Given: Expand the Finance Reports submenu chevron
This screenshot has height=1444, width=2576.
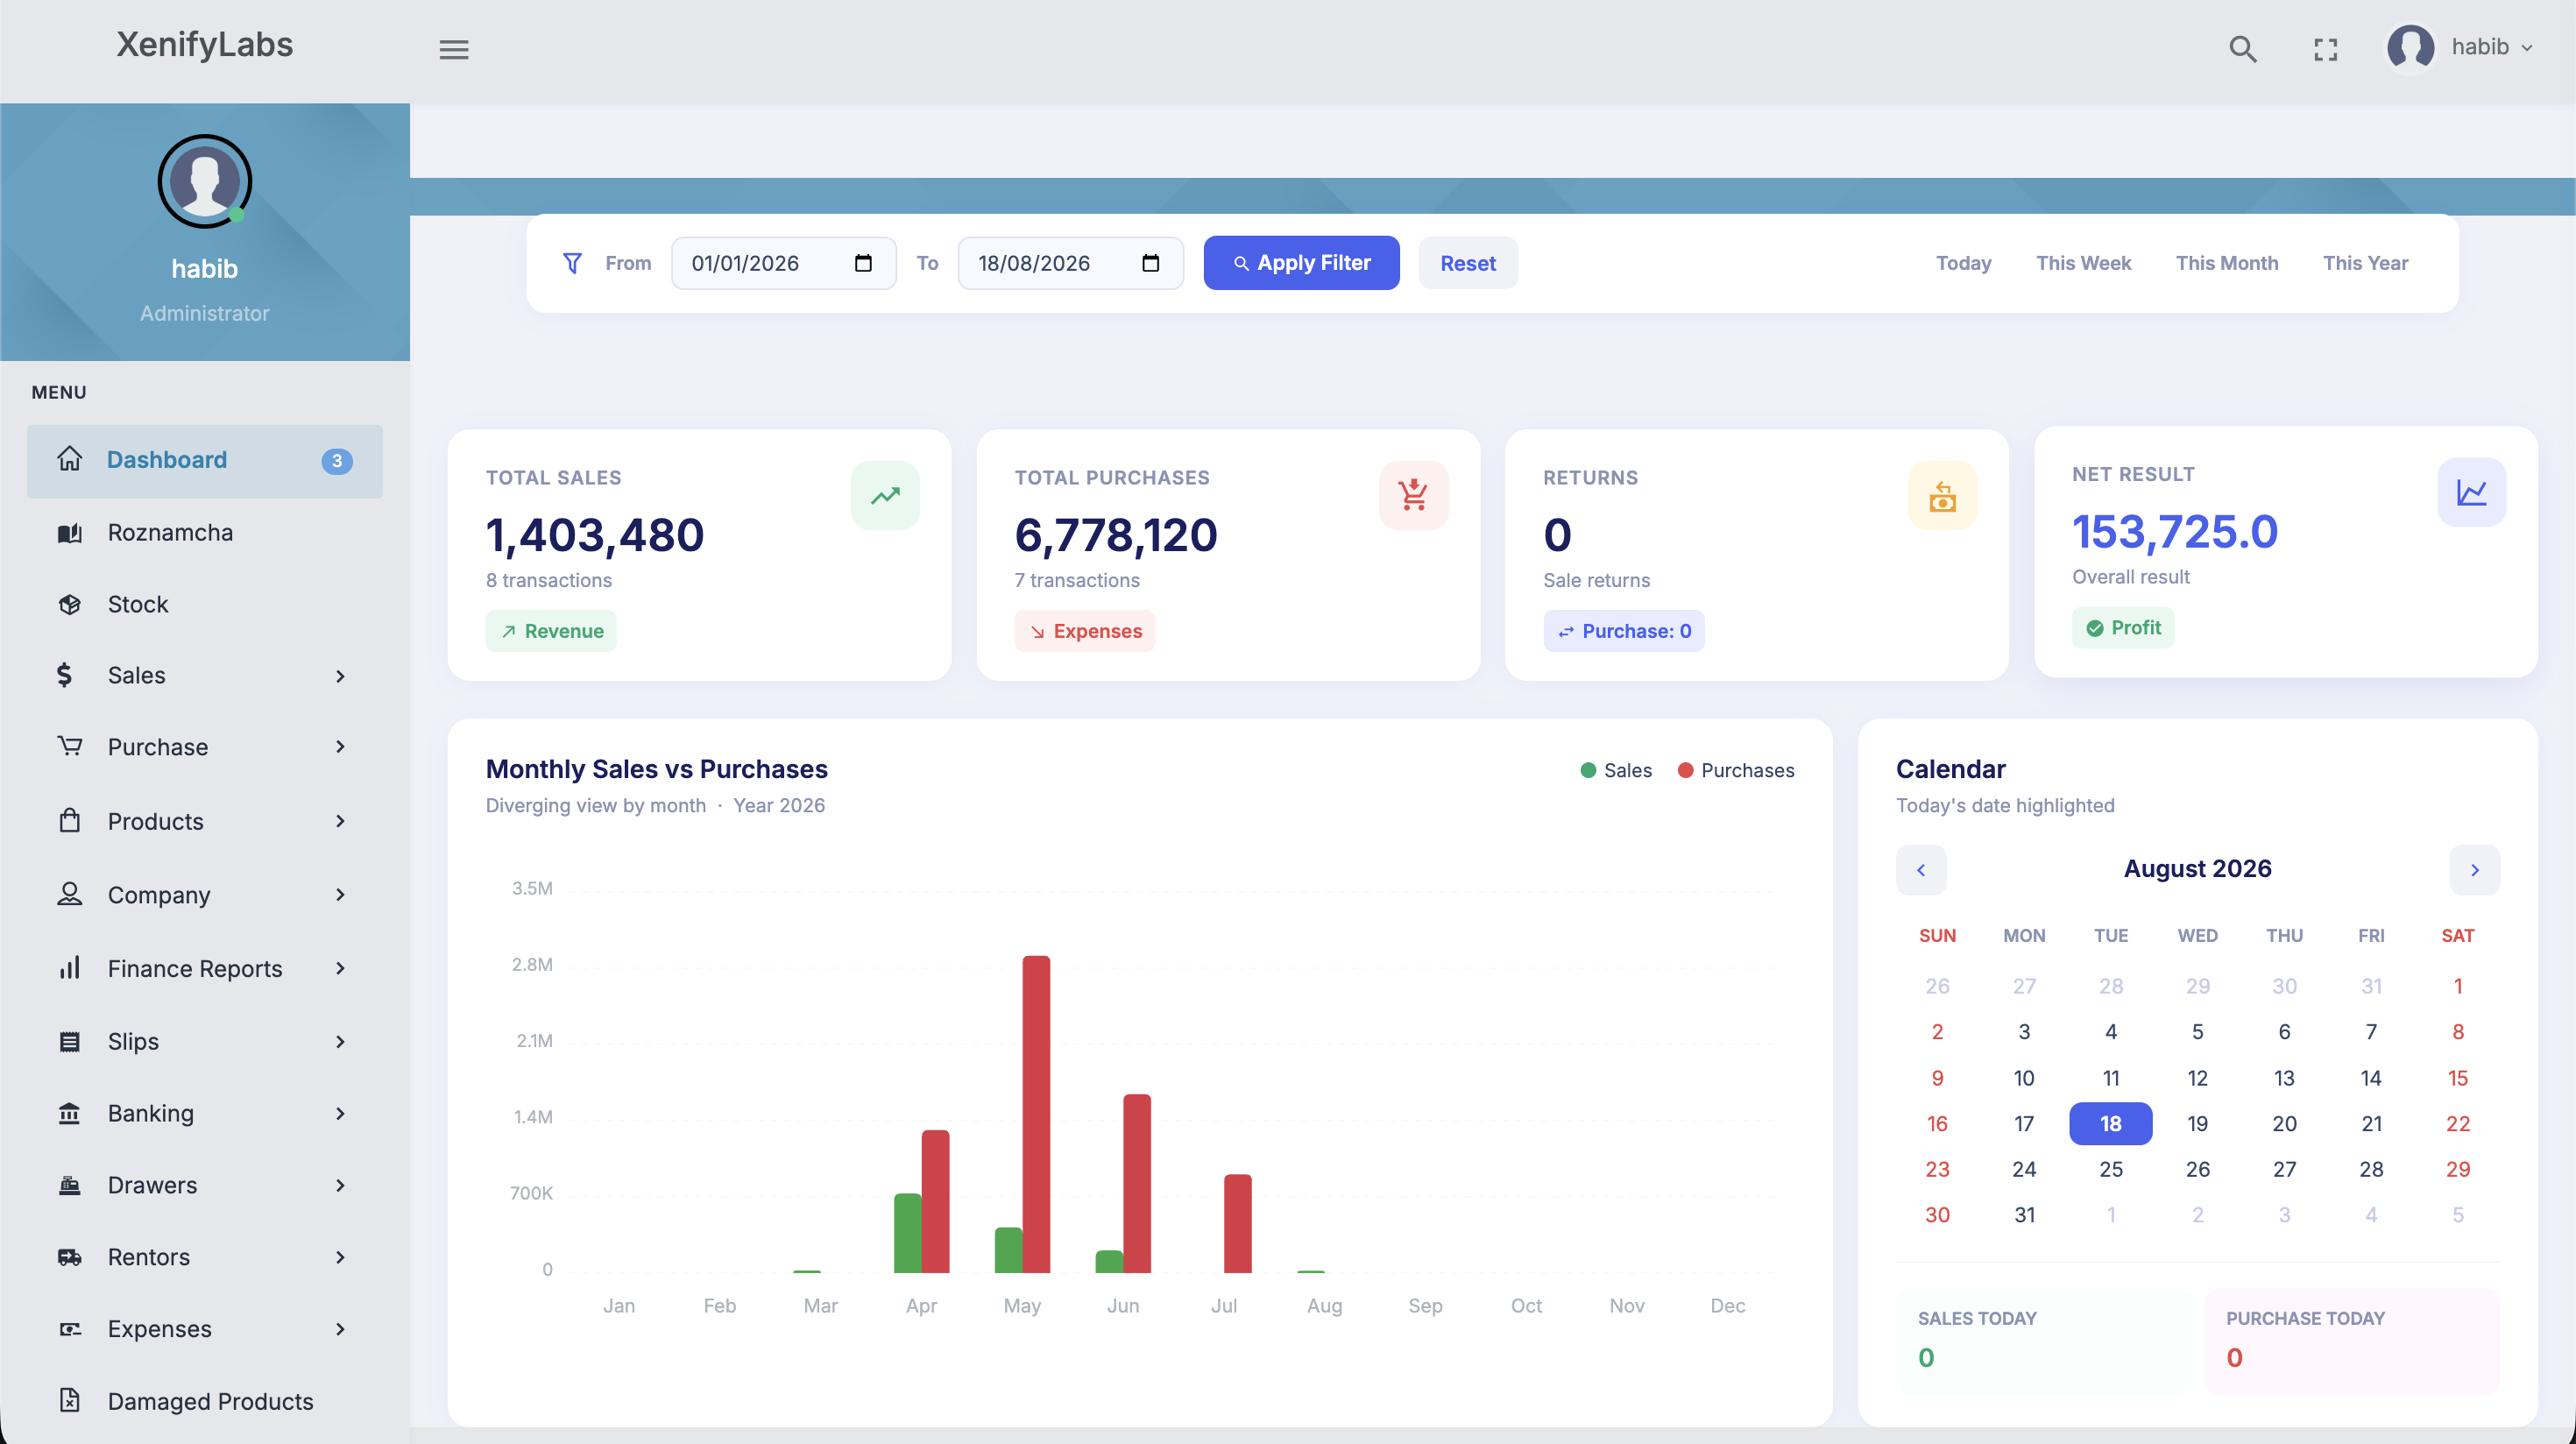Looking at the screenshot, I should pos(340,968).
